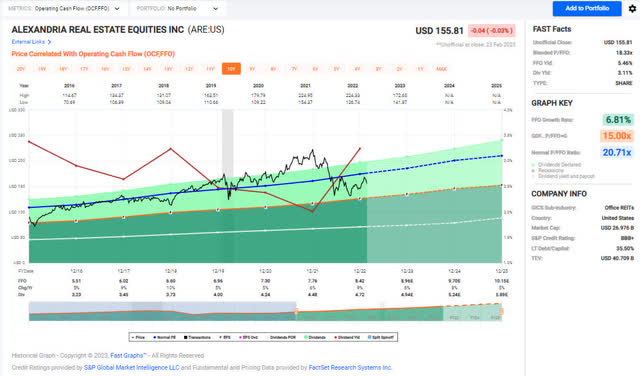Toggle the Normal PE legend entry
Screen dimensions: 640x376
[164, 337]
